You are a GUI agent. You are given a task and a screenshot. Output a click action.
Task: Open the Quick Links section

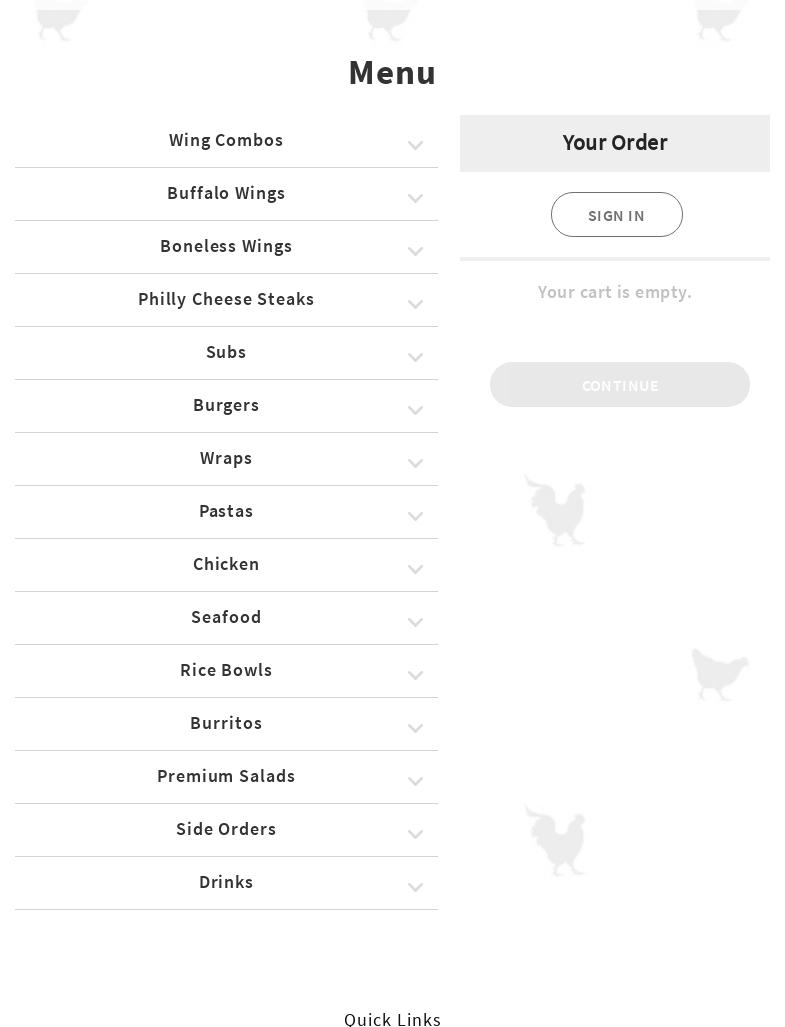click(x=392, y=1019)
